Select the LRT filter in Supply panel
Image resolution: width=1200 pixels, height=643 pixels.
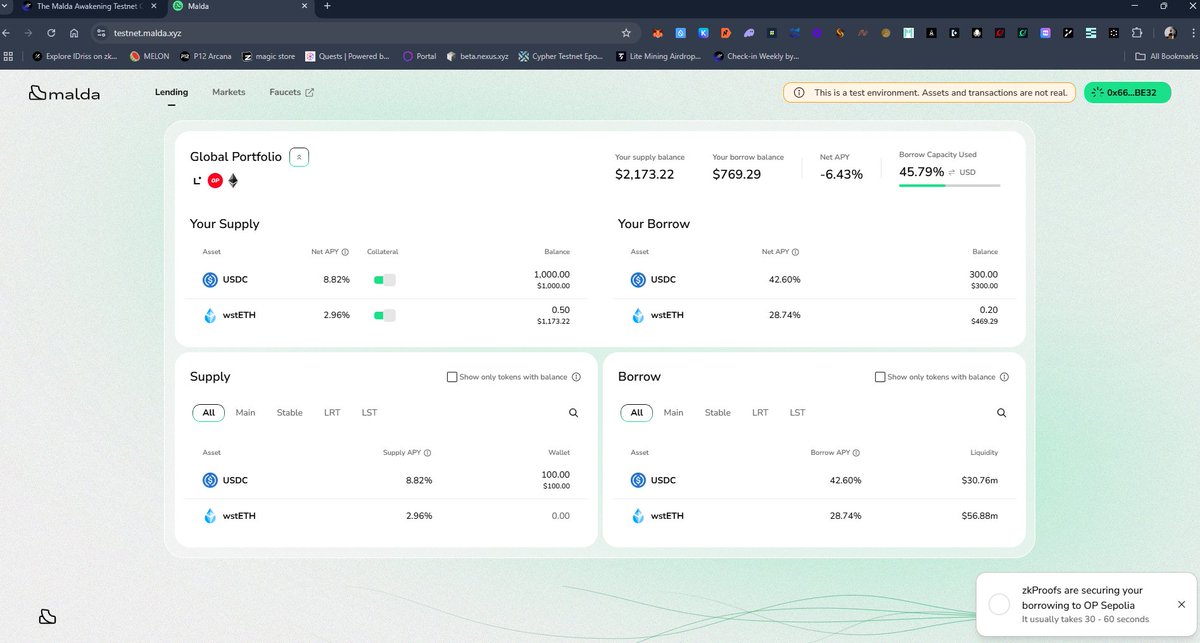[332, 413]
